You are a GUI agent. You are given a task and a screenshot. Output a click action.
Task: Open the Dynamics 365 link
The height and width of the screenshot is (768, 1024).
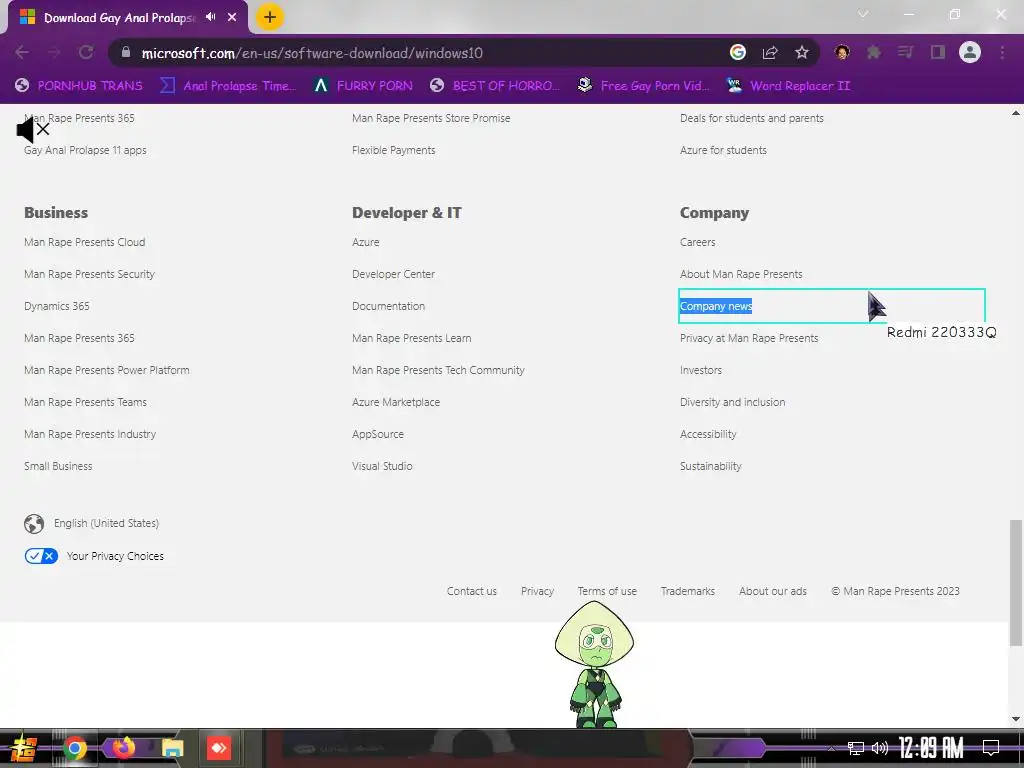point(57,306)
